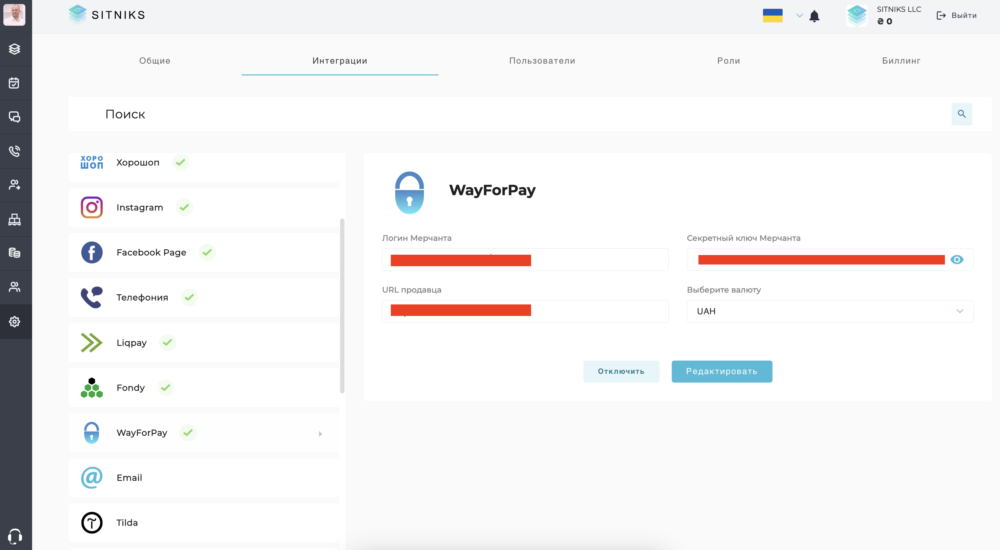Open the warehouse sidebar icon
This screenshot has width=1000, height=550.
pos(14,219)
